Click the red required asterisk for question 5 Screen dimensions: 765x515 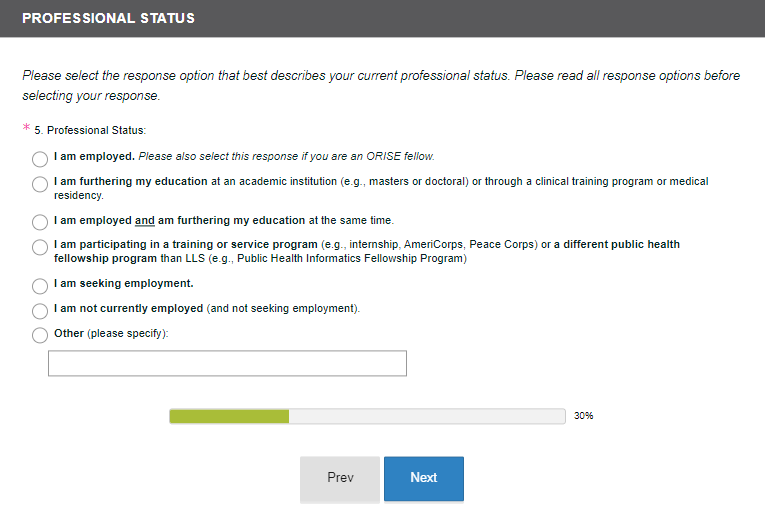[27, 128]
